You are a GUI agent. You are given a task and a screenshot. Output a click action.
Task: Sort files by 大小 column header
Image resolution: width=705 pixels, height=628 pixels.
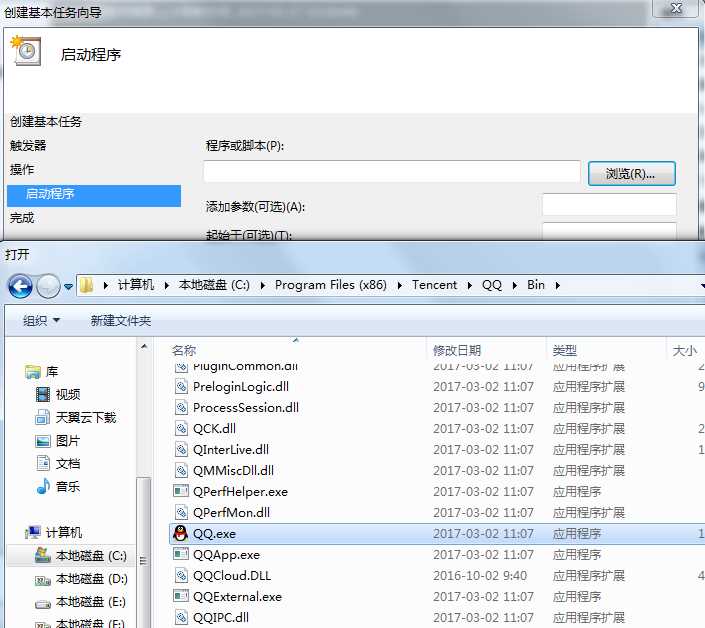tap(684, 350)
